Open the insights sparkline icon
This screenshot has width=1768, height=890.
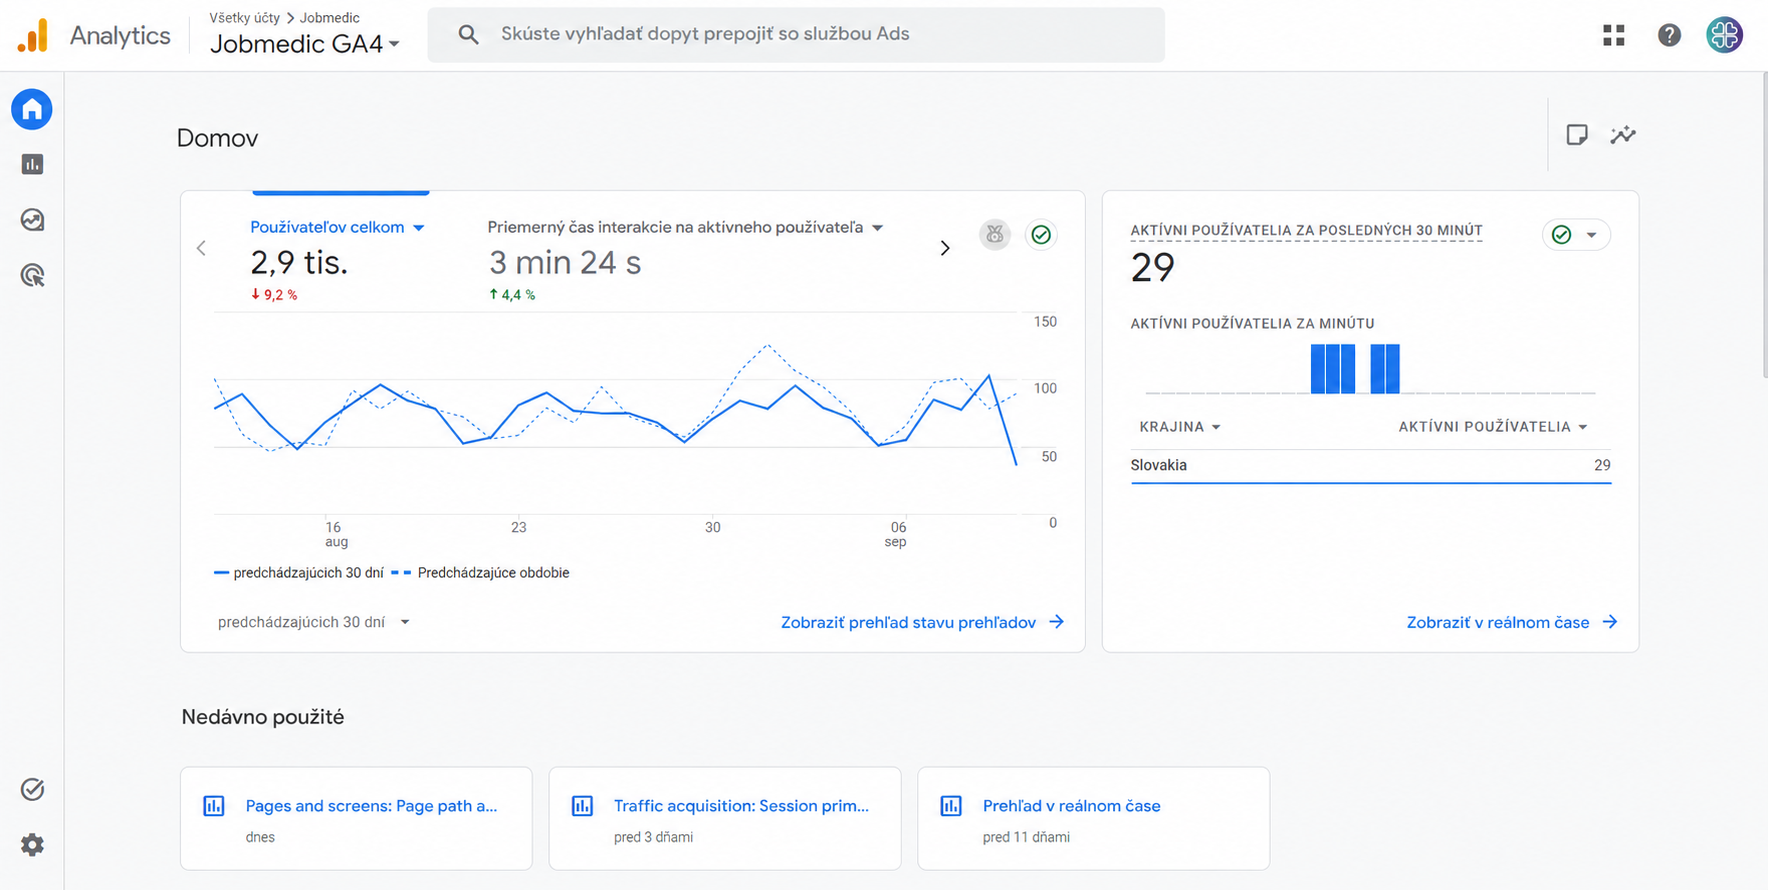(1623, 135)
